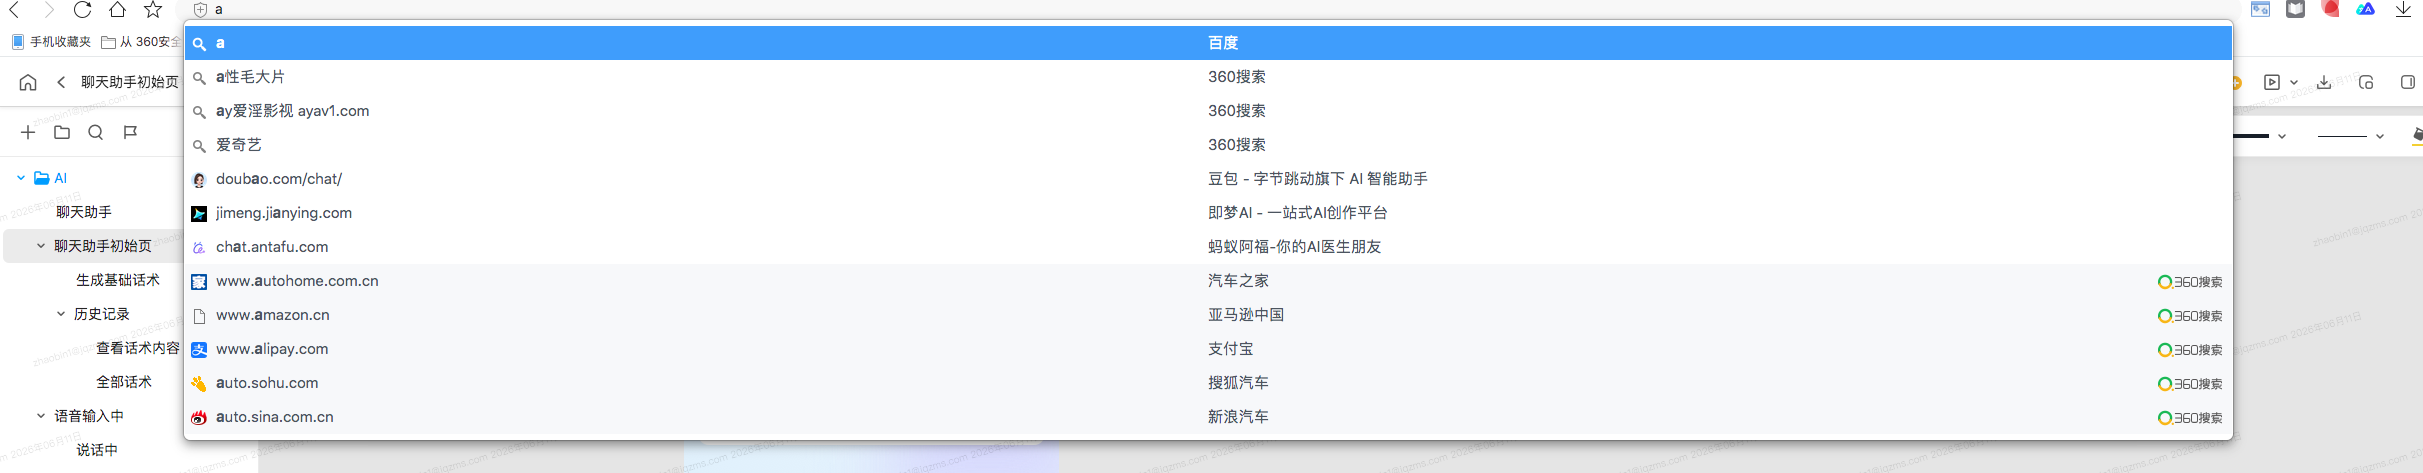
Task: Collapse the 聊天助手初始页 tree node
Action: point(41,246)
